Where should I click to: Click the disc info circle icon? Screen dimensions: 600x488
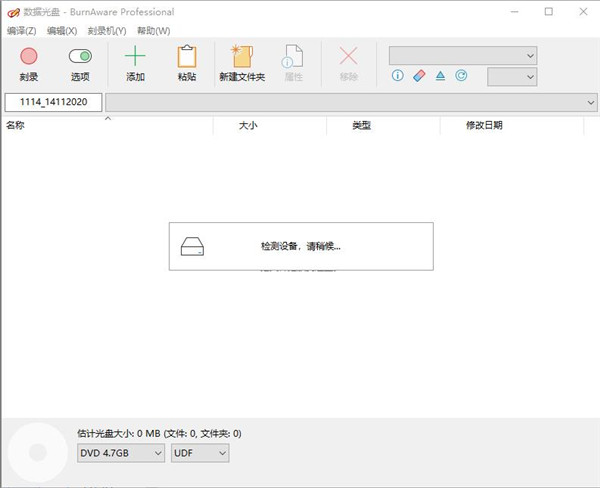point(398,75)
